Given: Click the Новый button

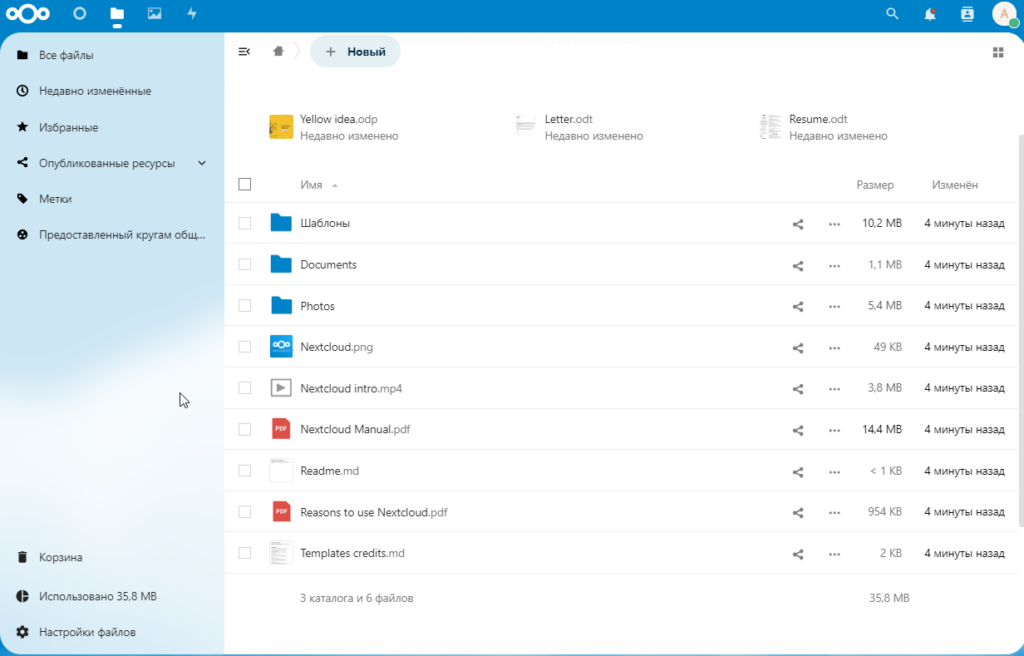Looking at the screenshot, I should click(x=355, y=52).
